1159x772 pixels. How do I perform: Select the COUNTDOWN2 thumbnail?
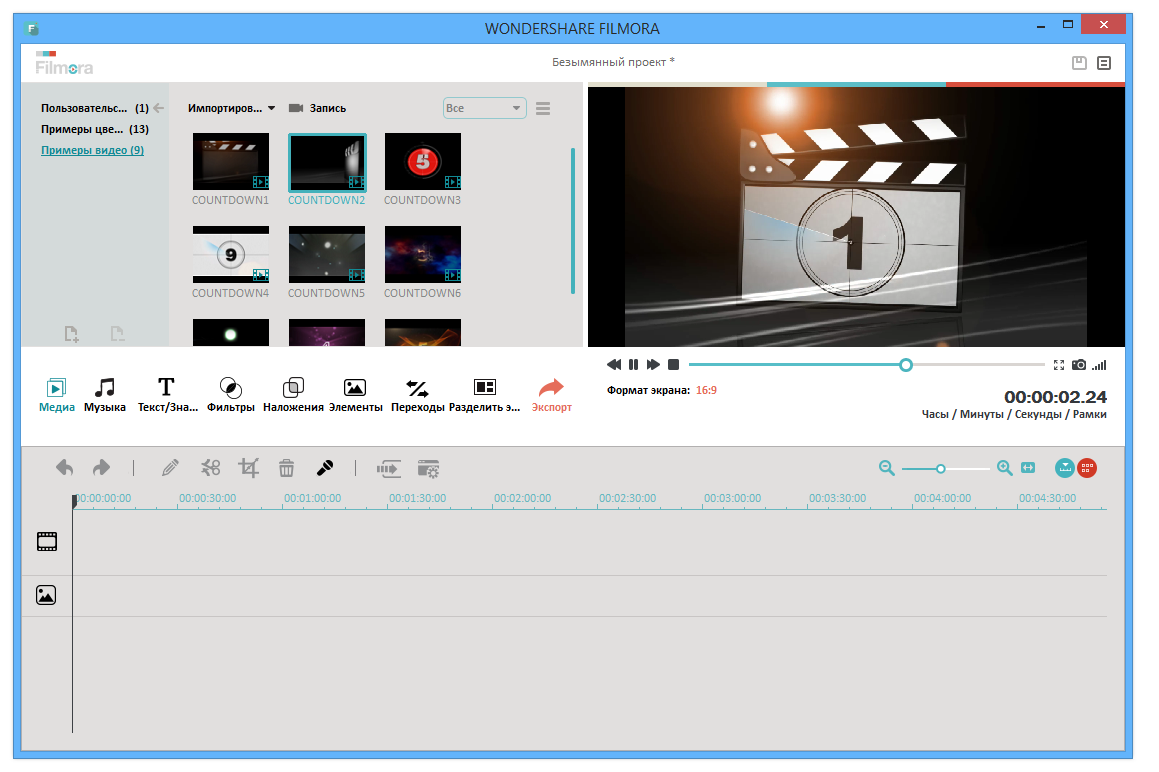[x=327, y=161]
